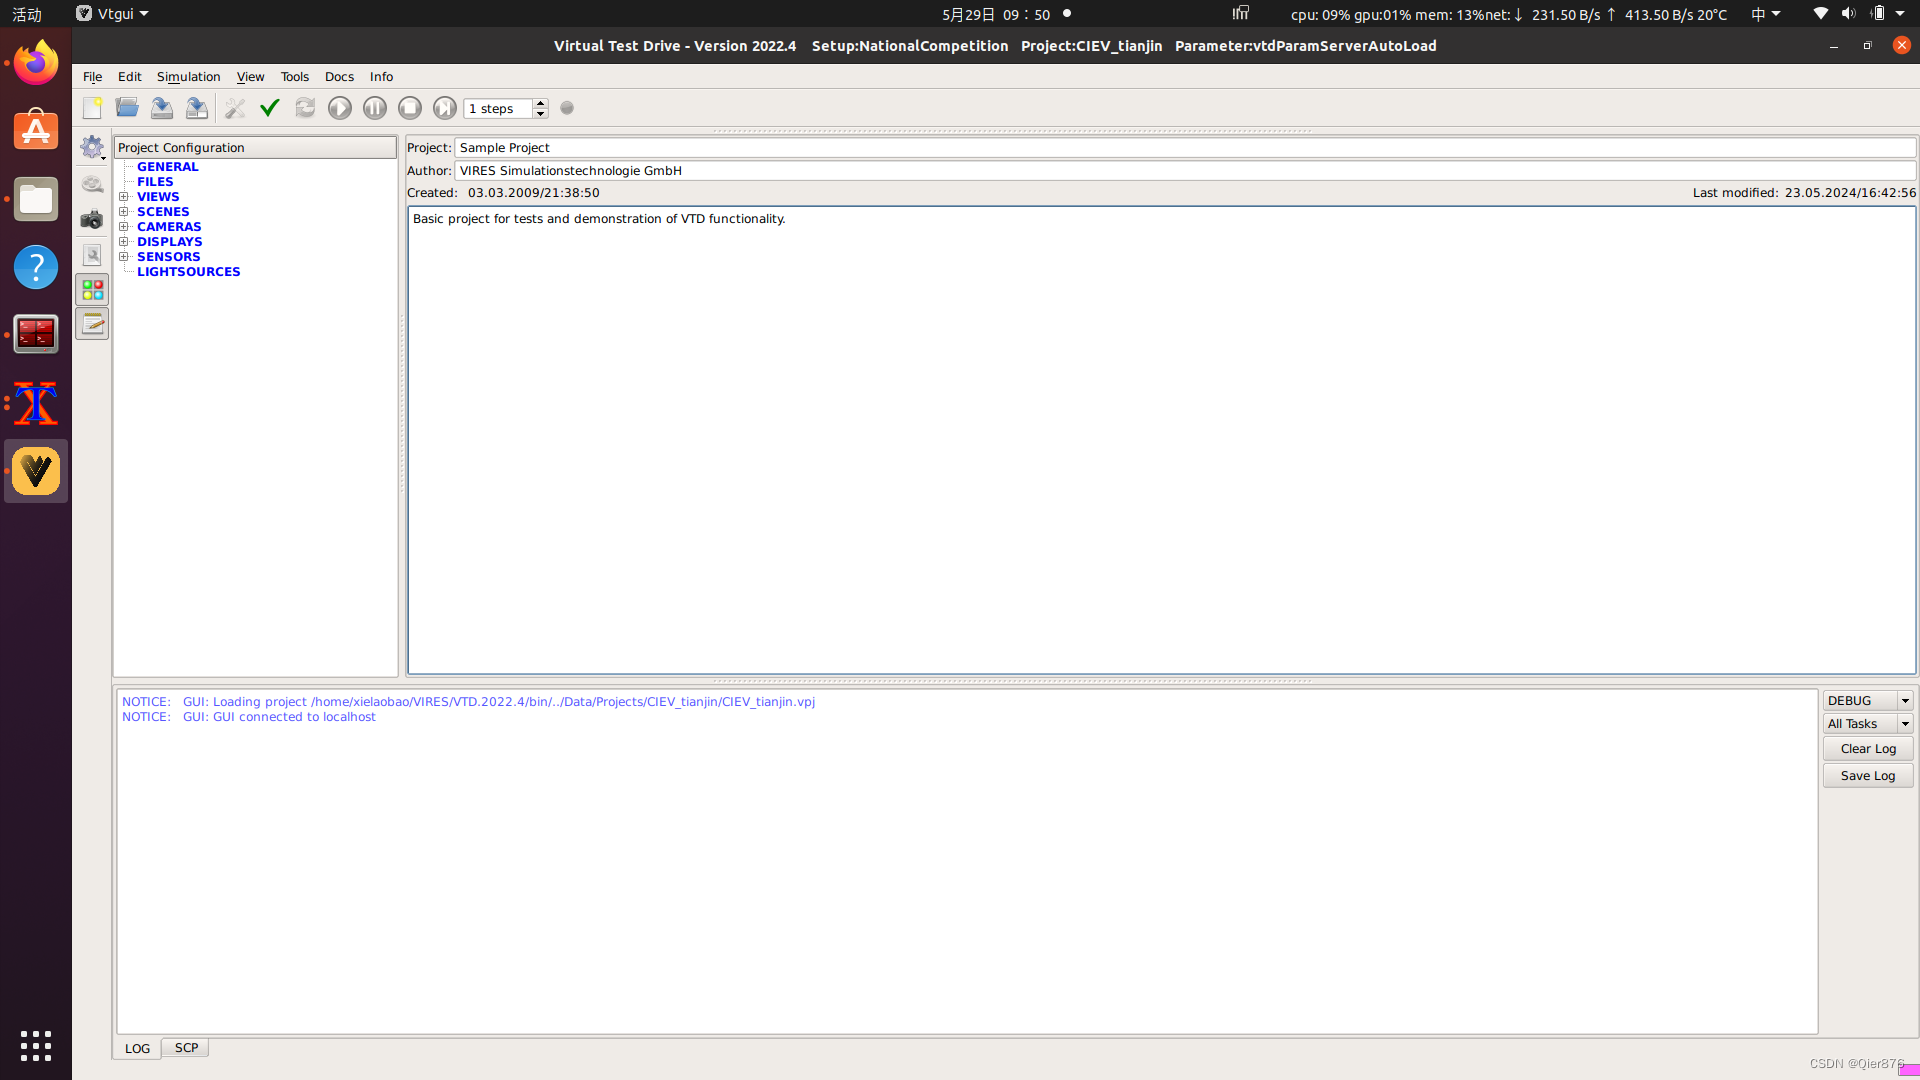The height and width of the screenshot is (1080, 1920).
Task: Click the Clear Log button
Action: point(1867,749)
